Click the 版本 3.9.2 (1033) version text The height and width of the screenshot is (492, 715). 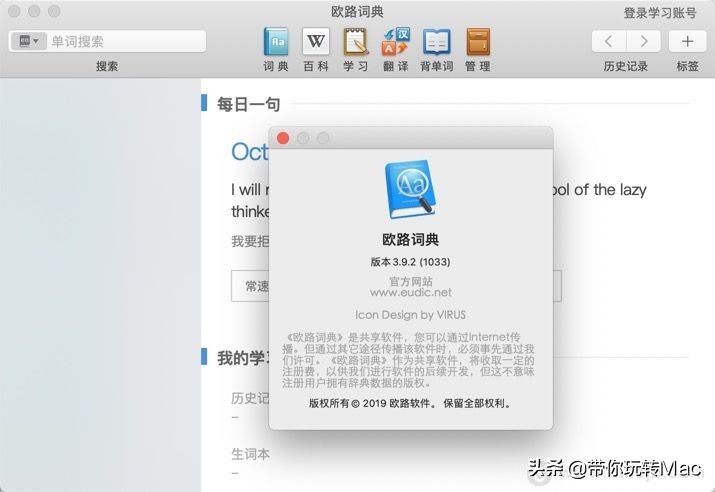(x=410, y=262)
